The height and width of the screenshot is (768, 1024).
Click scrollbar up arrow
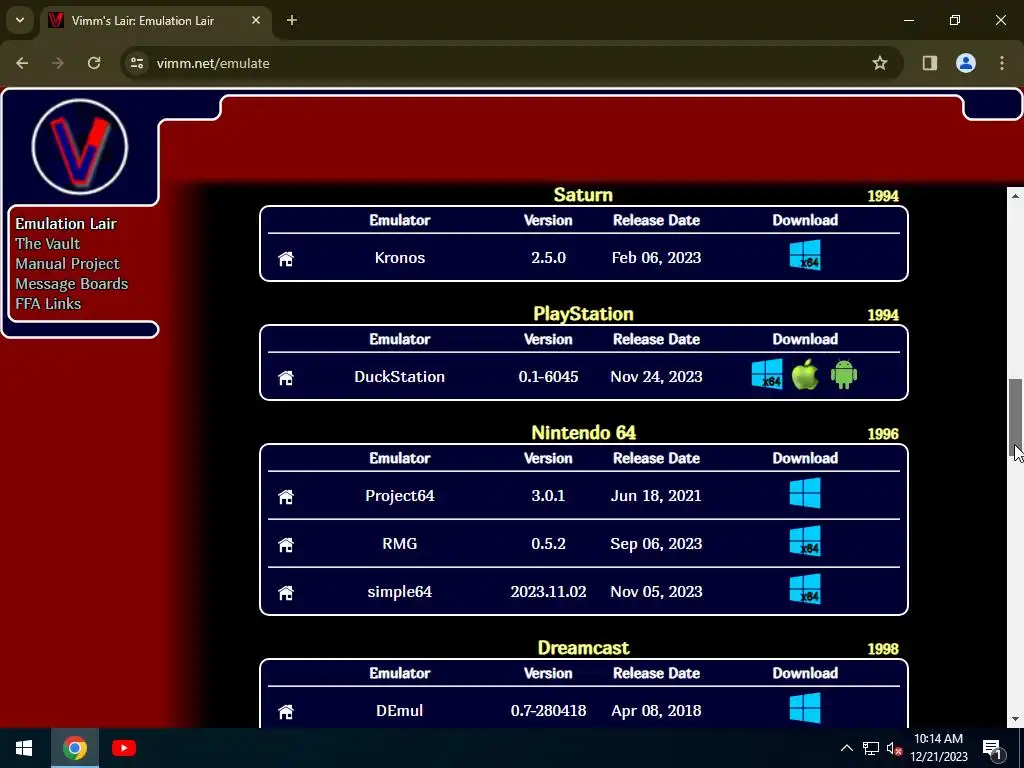pyautogui.click(x=1016, y=196)
